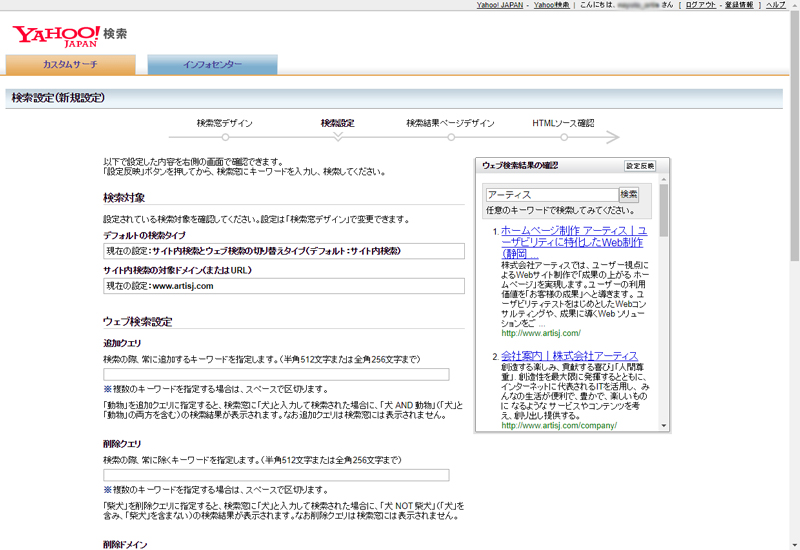Click the 削除クエリ label

point(122,444)
